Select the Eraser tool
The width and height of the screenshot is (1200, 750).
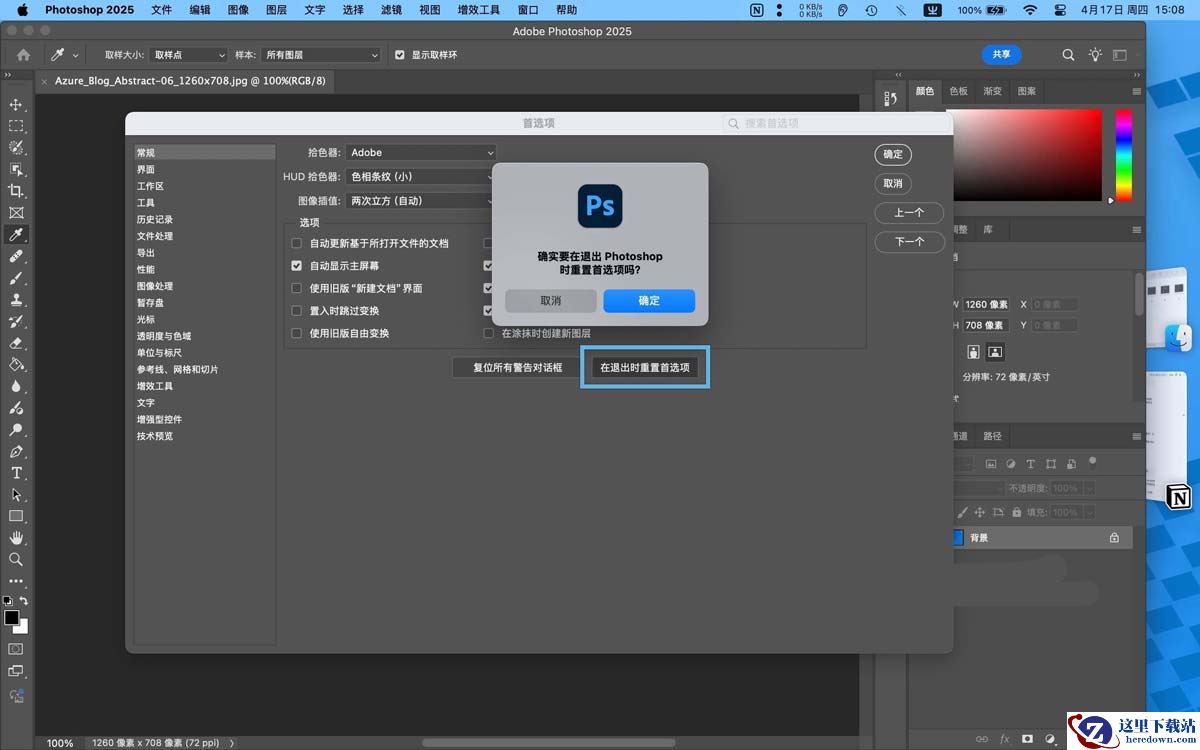coord(16,343)
